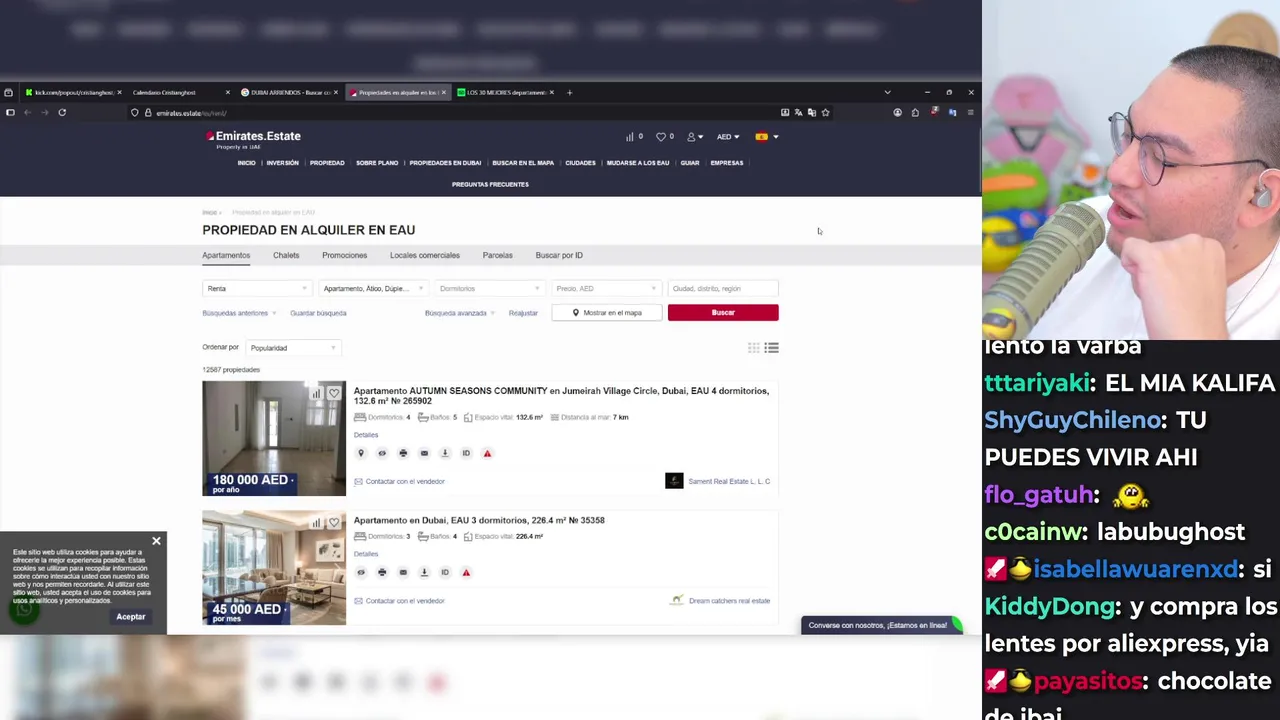1280x720 pixels.
Task: Click Guardar búsqueda link
Action: [318, 313]
